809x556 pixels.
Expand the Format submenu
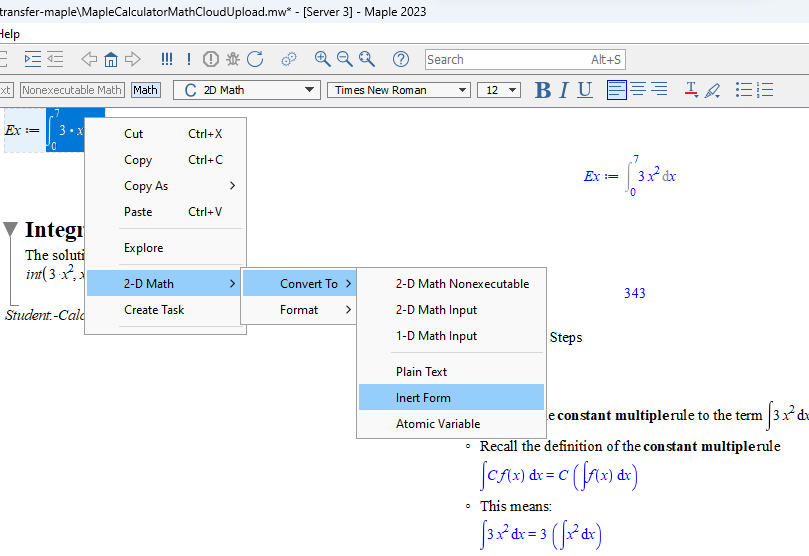(x=299, y=310)
